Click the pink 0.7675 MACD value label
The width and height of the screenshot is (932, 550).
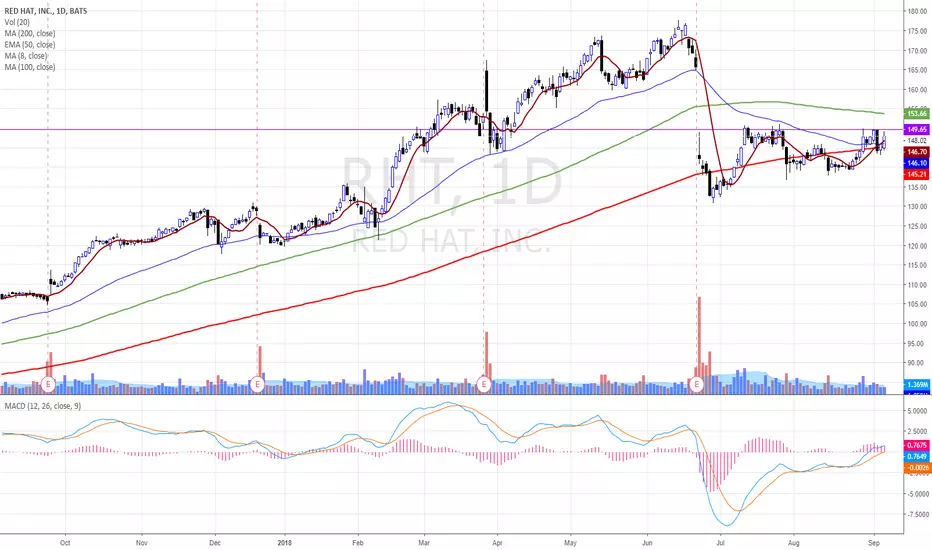click(x=917, y=445)
